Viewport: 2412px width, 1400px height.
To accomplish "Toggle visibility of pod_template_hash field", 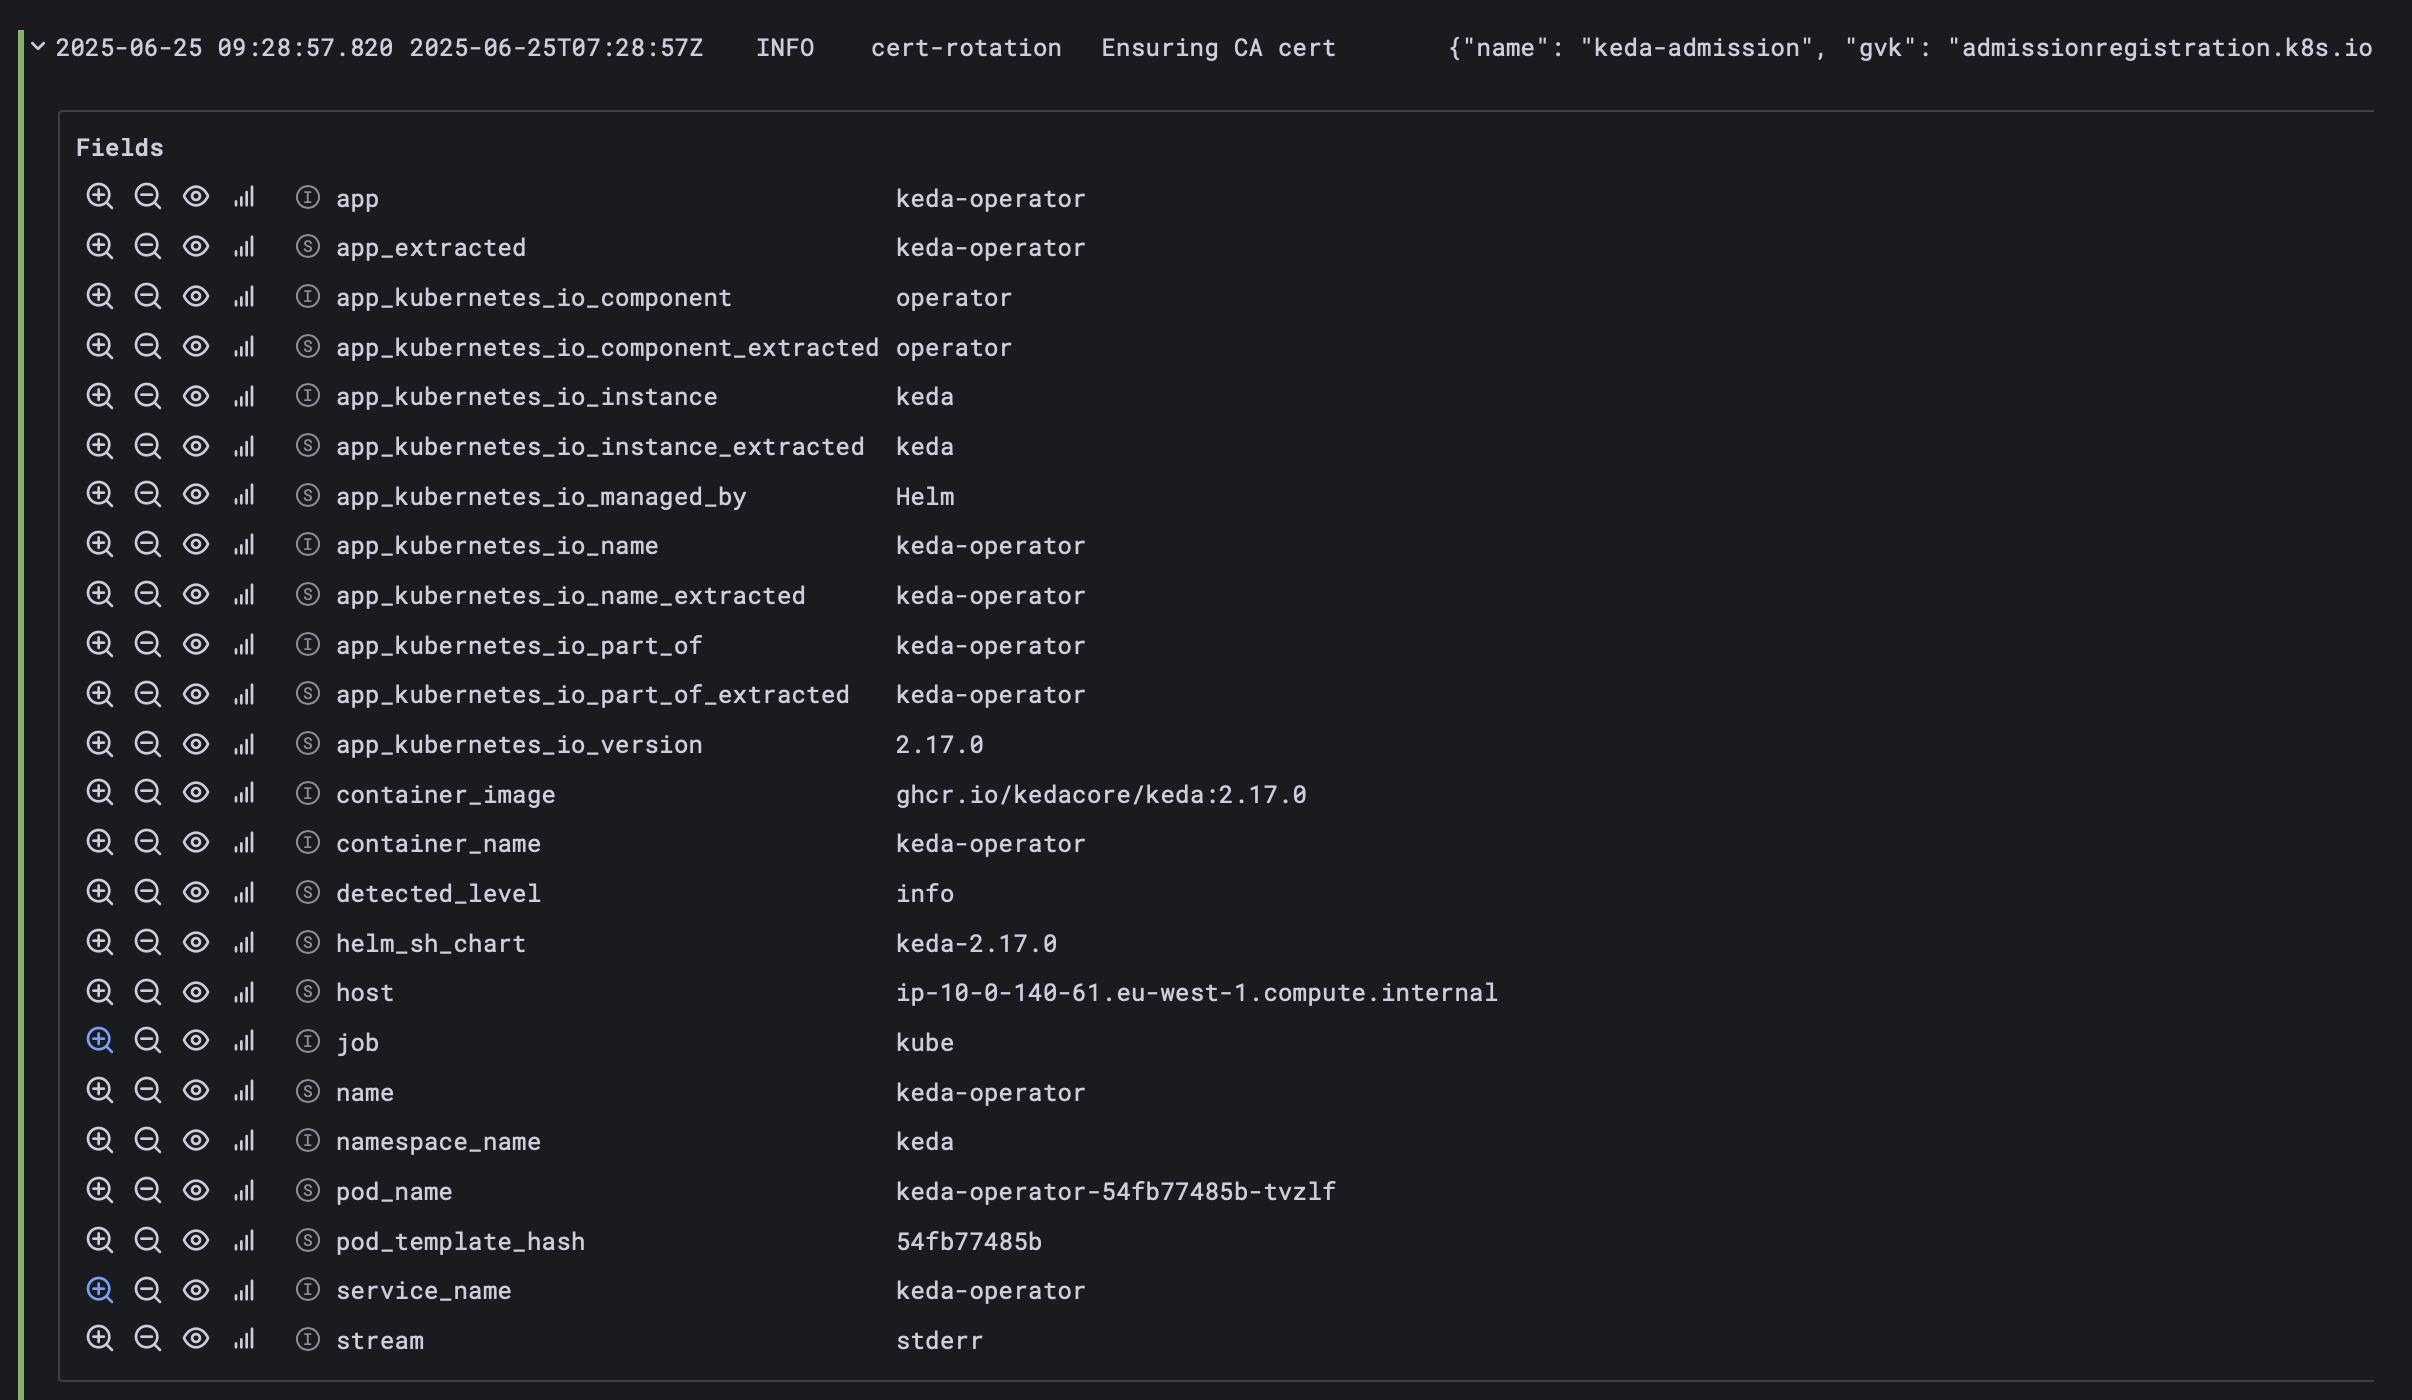I will (x=196, y=1240).
